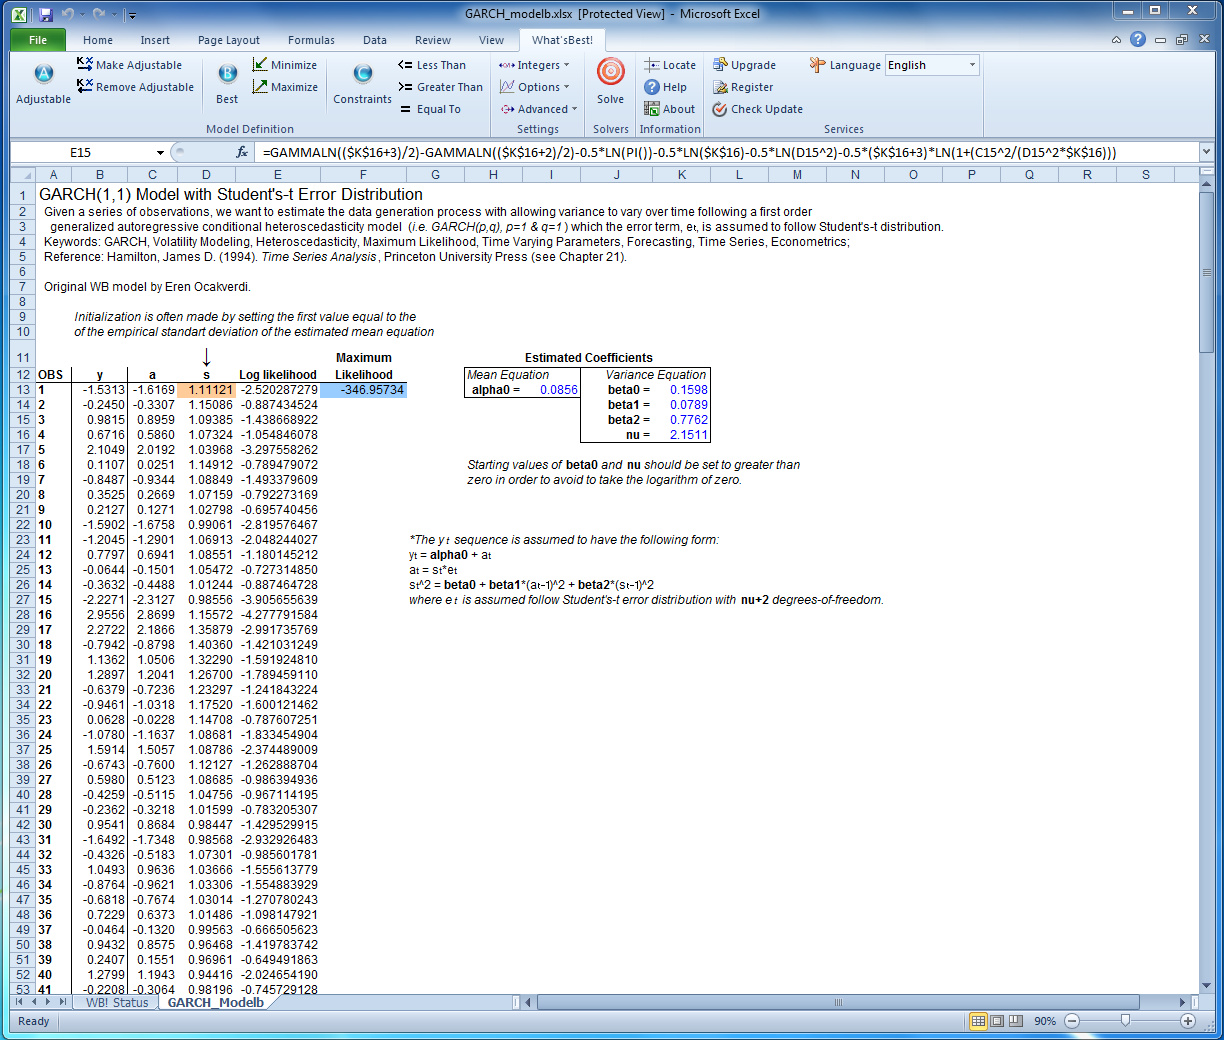This screenshot has height=1040, width=1224.
Task: Click the Check Update icon
Action: coord(720,109)
